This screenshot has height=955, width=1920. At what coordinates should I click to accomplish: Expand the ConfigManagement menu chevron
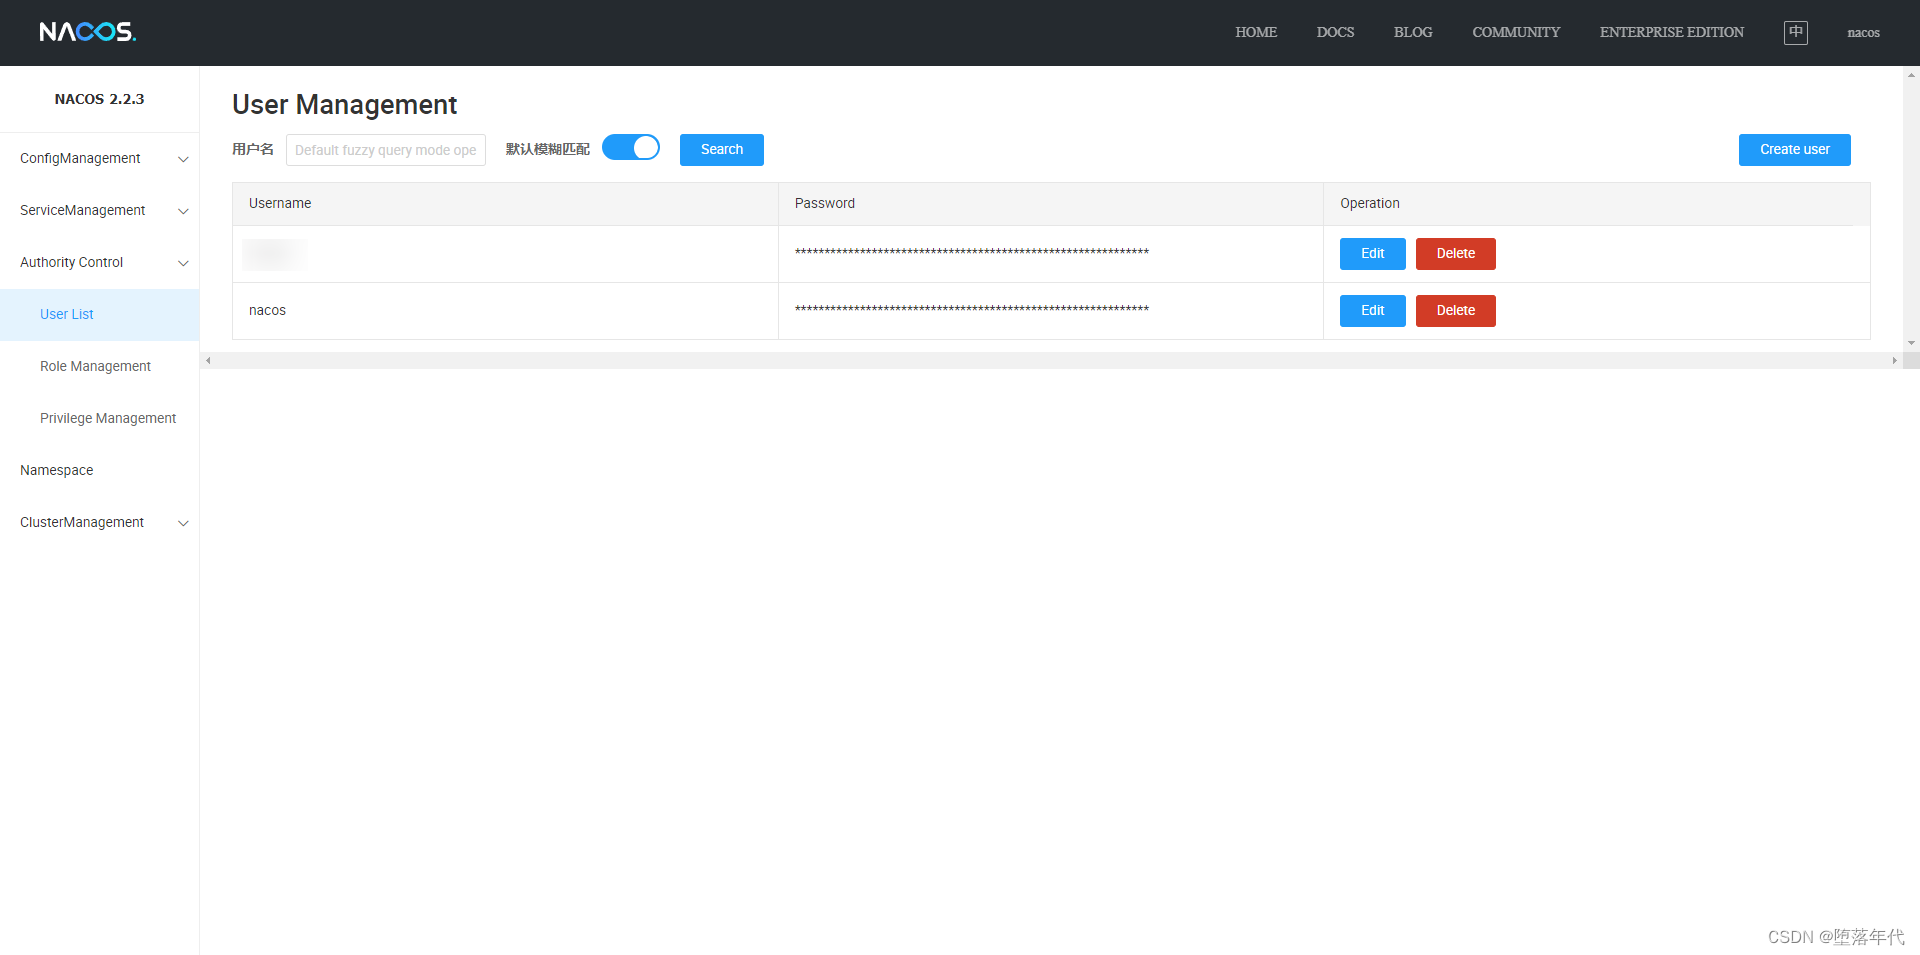(183, 159)
